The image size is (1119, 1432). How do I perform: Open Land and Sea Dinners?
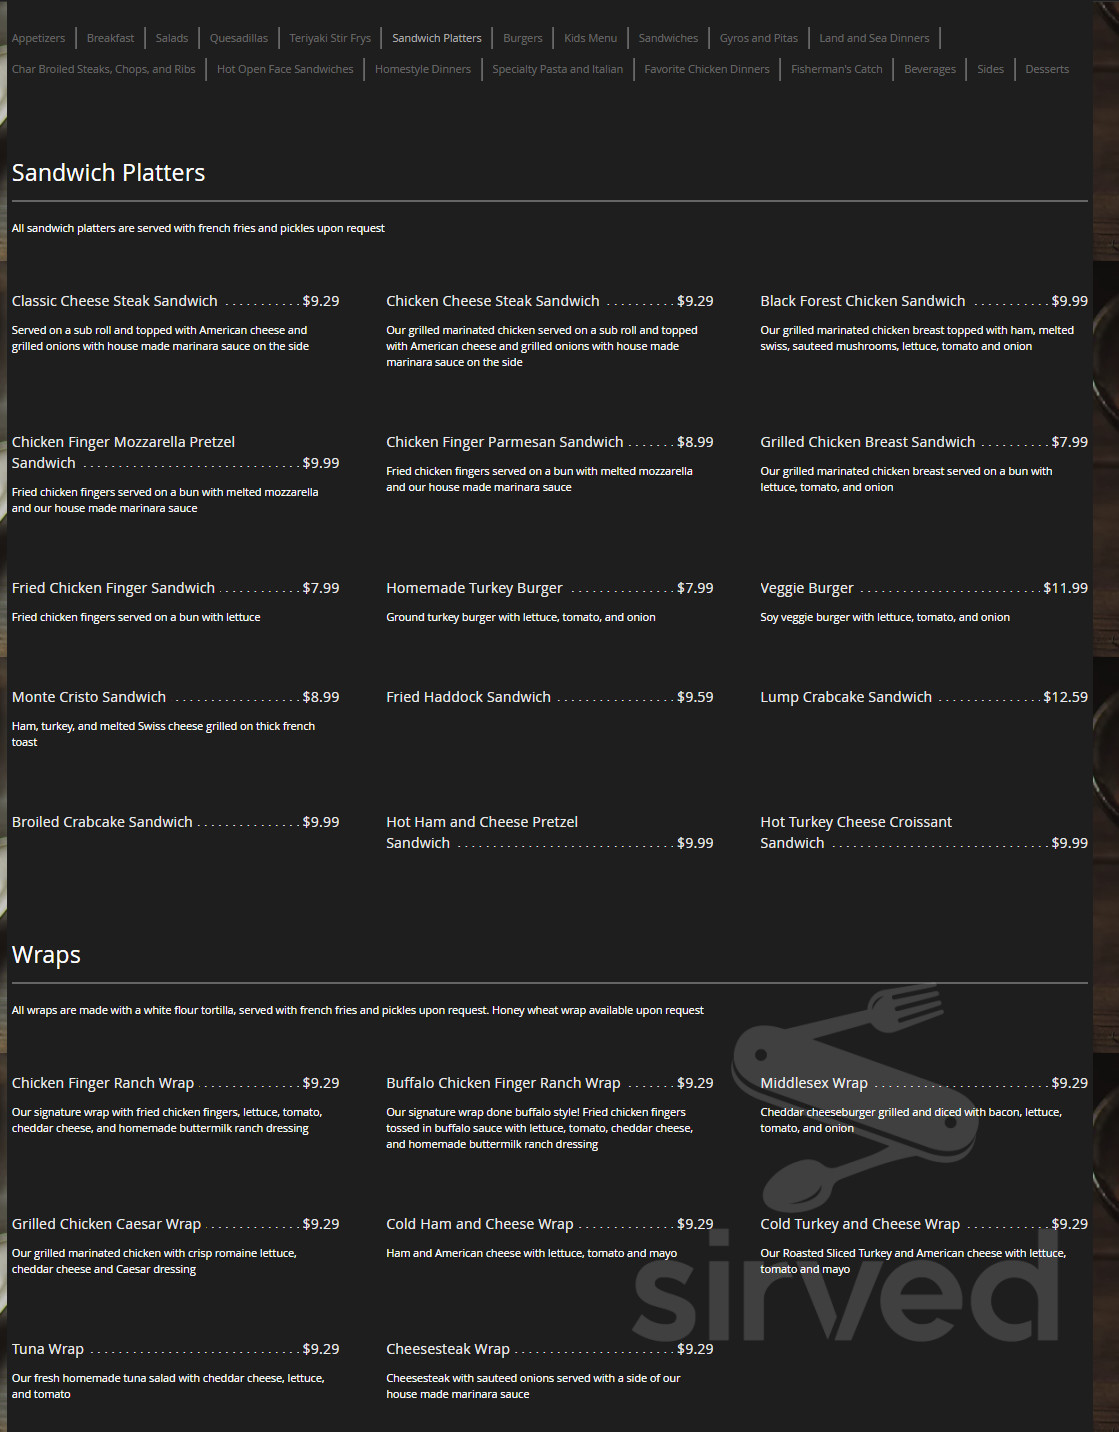coord(874,37)
